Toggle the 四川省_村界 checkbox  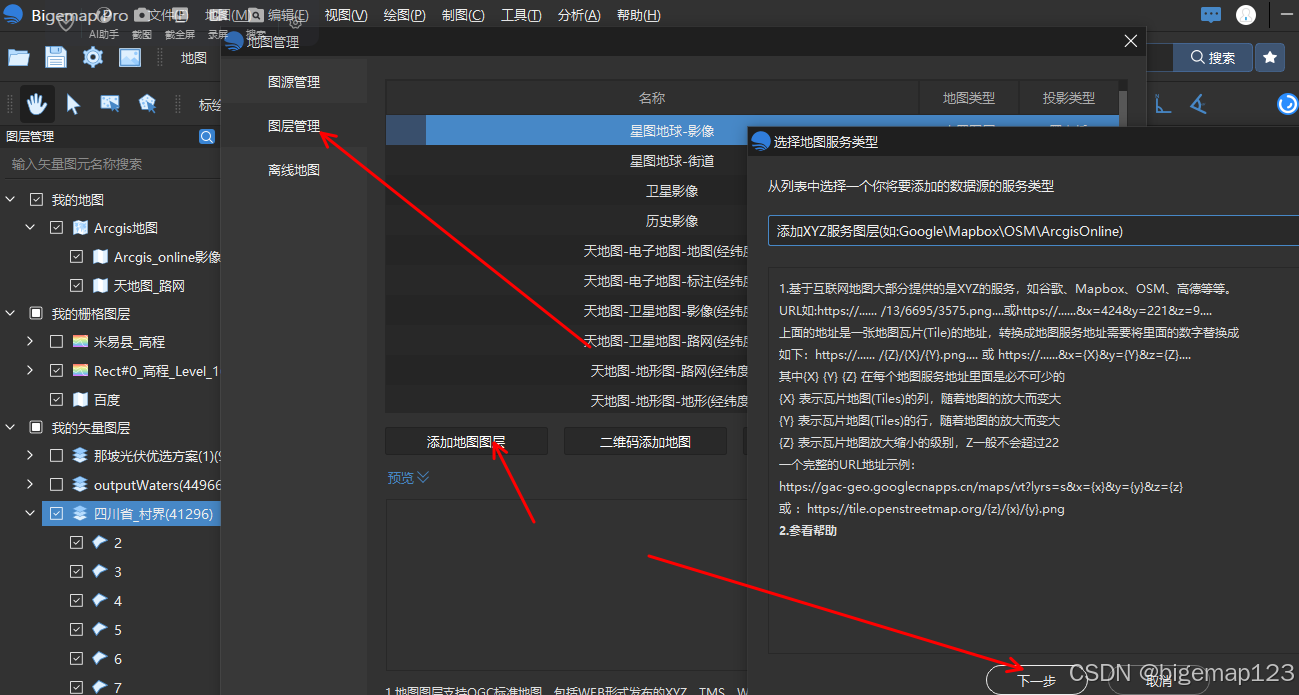coord(56,514)
